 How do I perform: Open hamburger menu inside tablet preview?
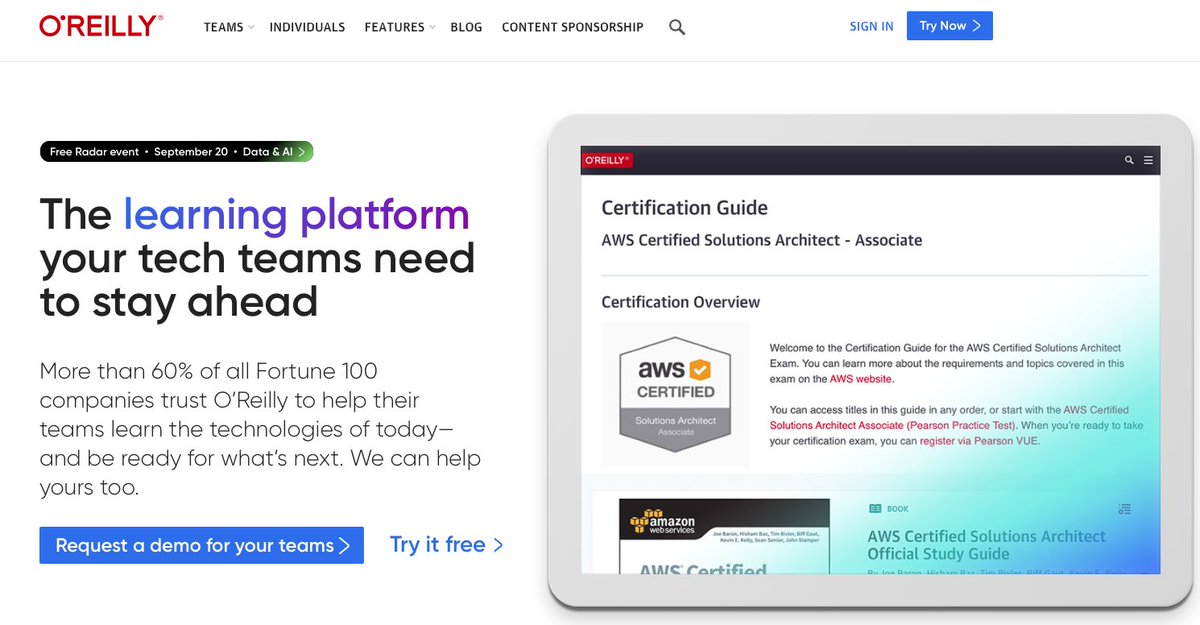(x=1148, y=160)
